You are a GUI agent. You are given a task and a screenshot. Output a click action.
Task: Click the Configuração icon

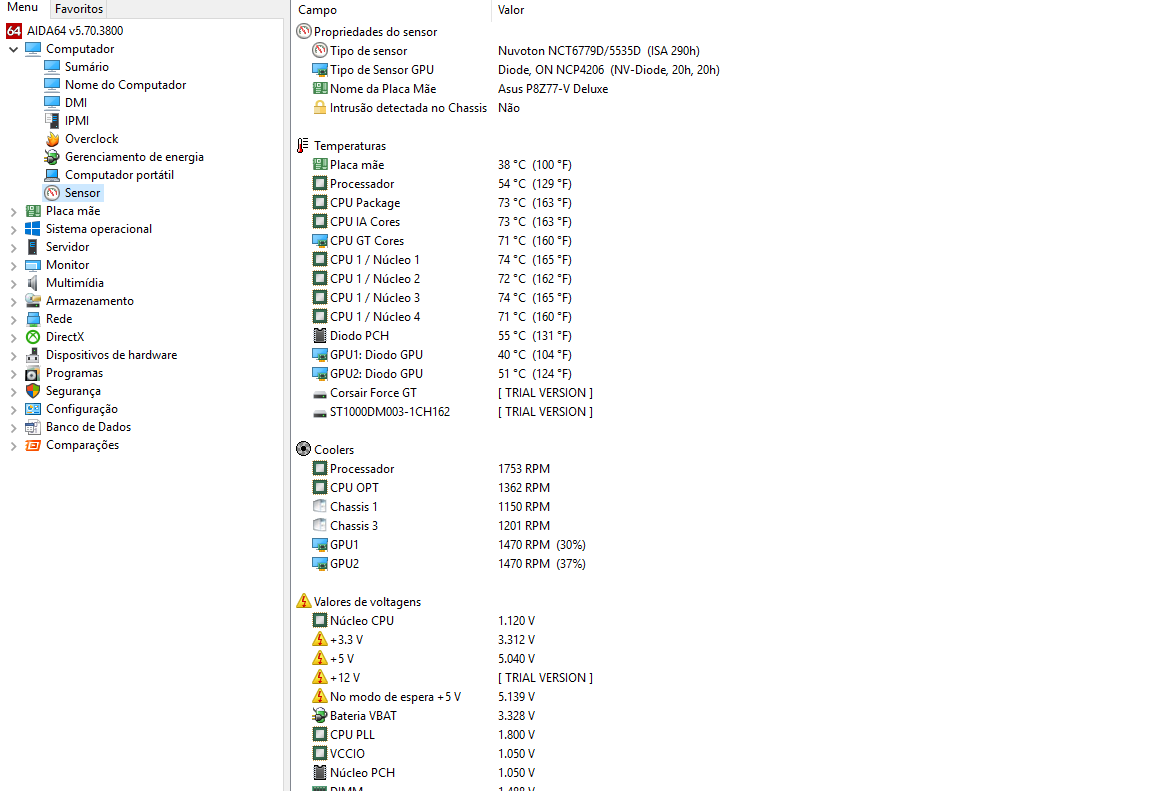point(32,409)
